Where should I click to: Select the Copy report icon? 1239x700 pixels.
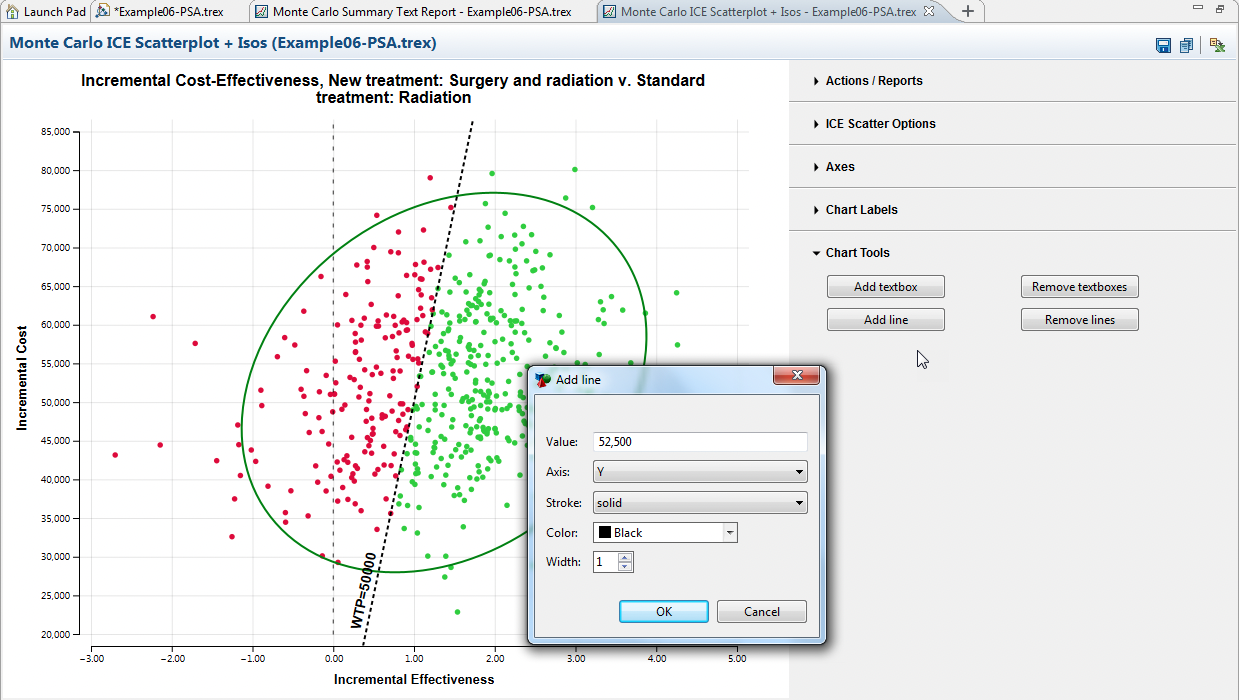coord(1186,45)
